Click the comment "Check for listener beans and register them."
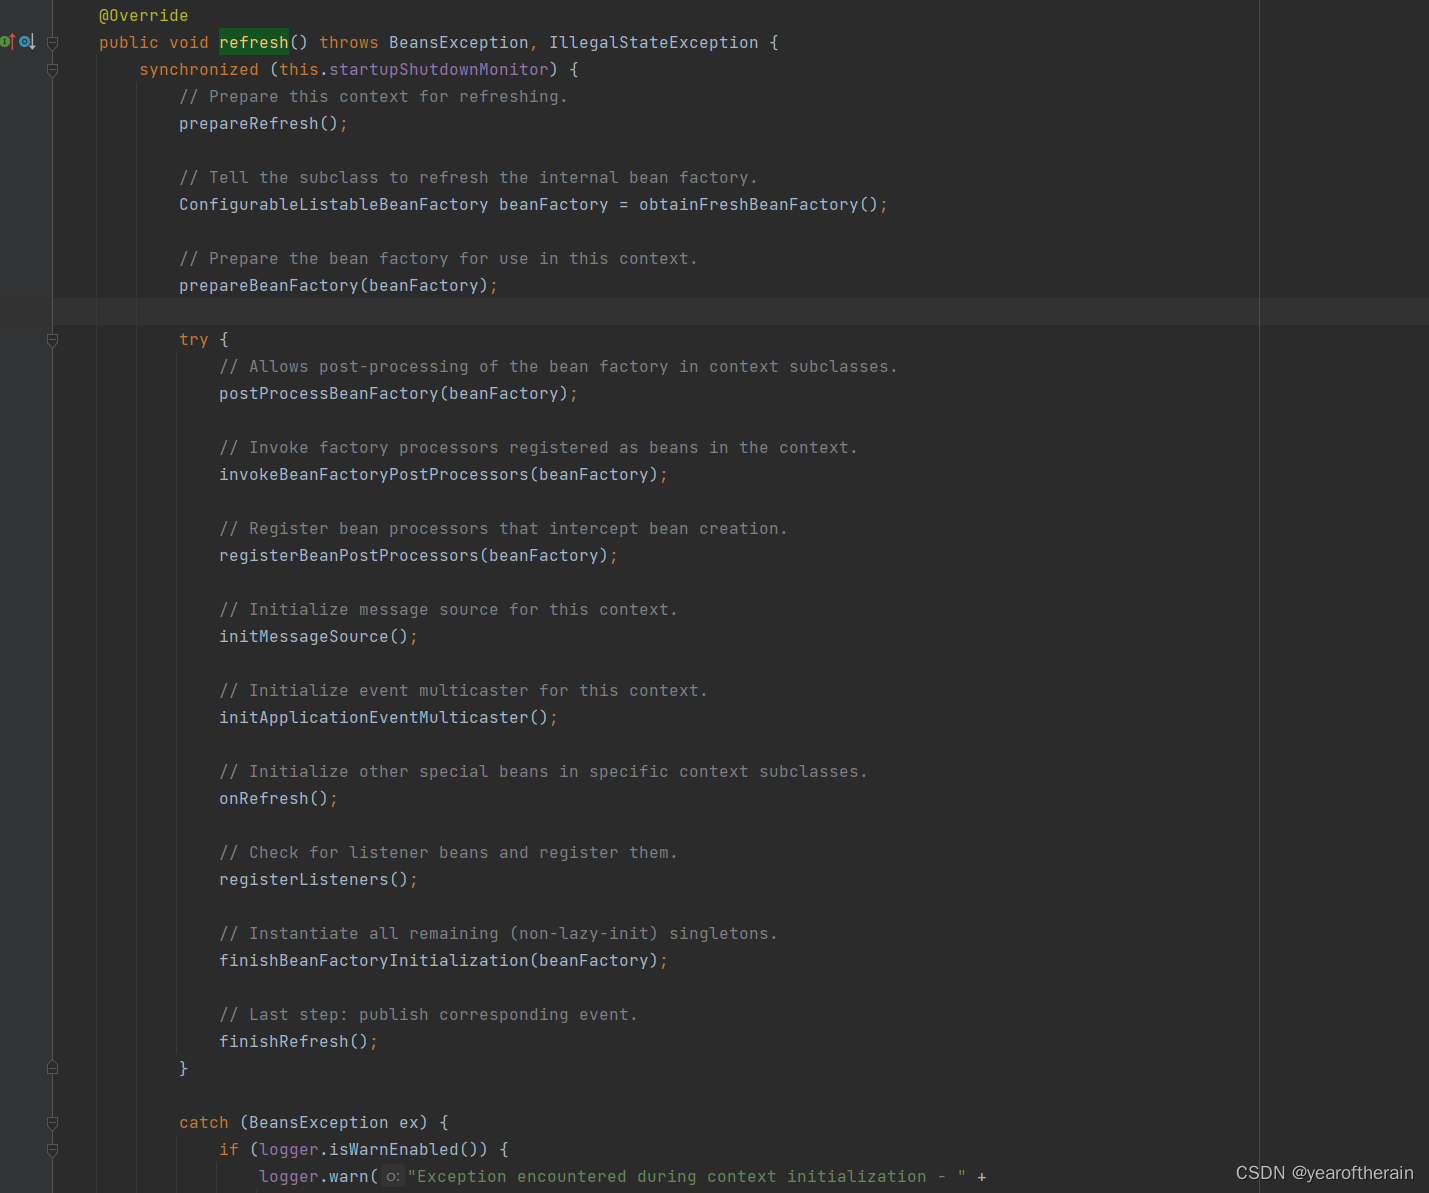 click(448, 853)
